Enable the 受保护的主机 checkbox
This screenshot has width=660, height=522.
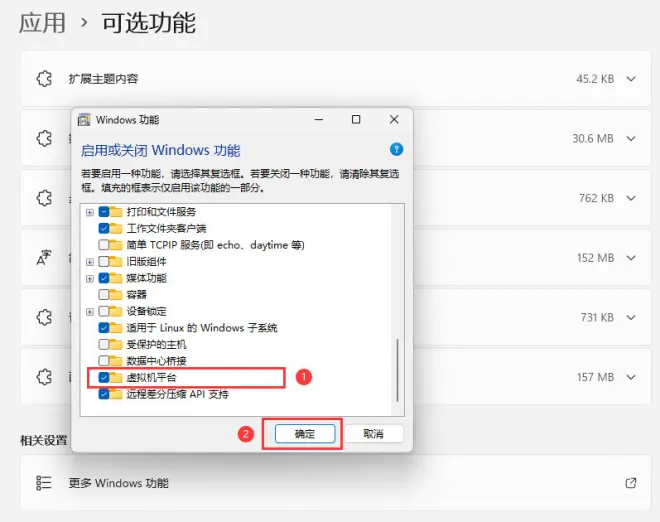click(104, 344)
